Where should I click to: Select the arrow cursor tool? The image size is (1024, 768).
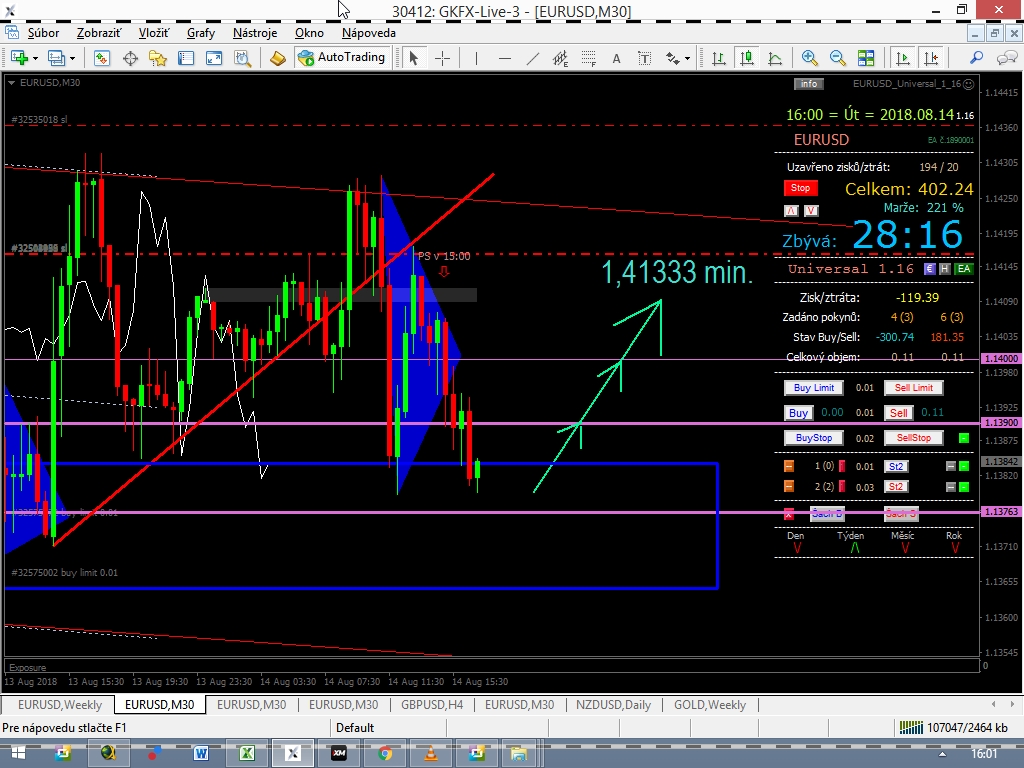click(x=413, y=58)
